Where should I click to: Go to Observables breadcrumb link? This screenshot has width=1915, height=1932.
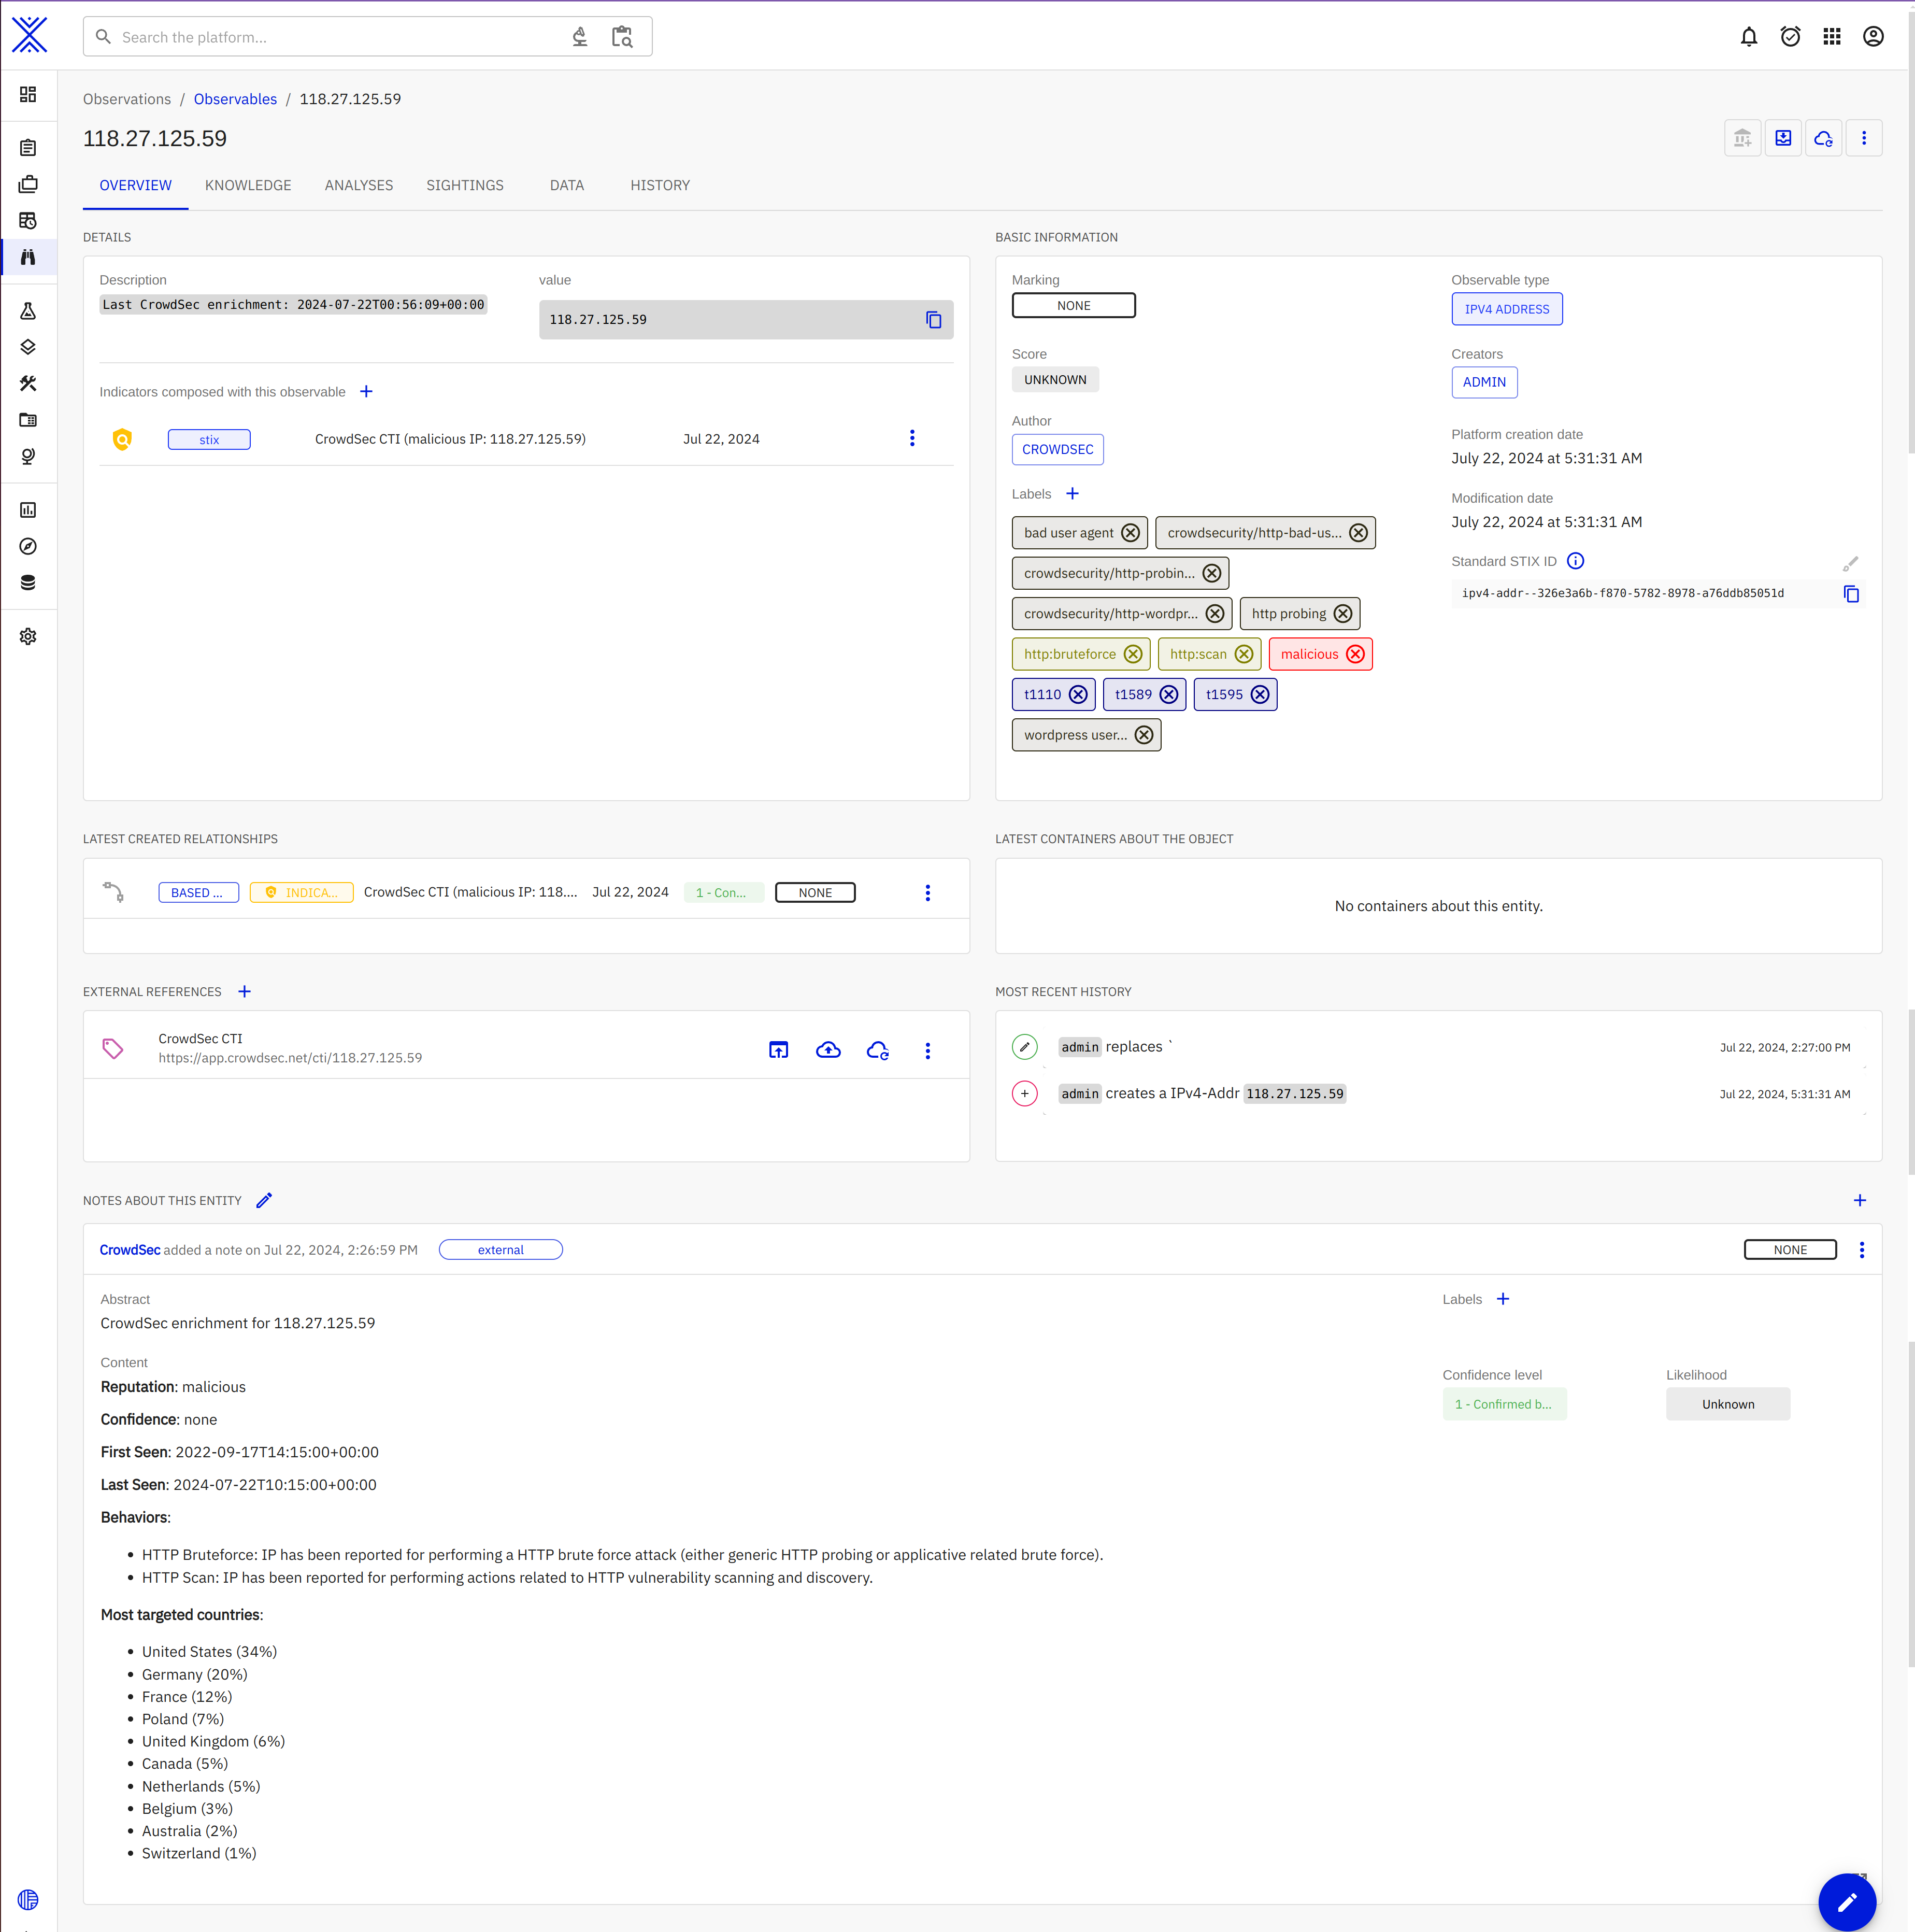tap(235, 99)
